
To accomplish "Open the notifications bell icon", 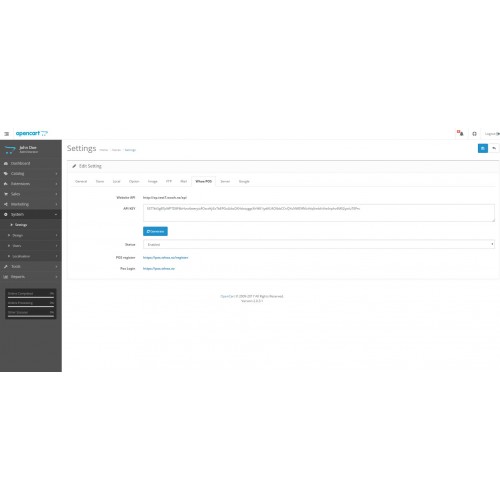I will coord(460,133).
